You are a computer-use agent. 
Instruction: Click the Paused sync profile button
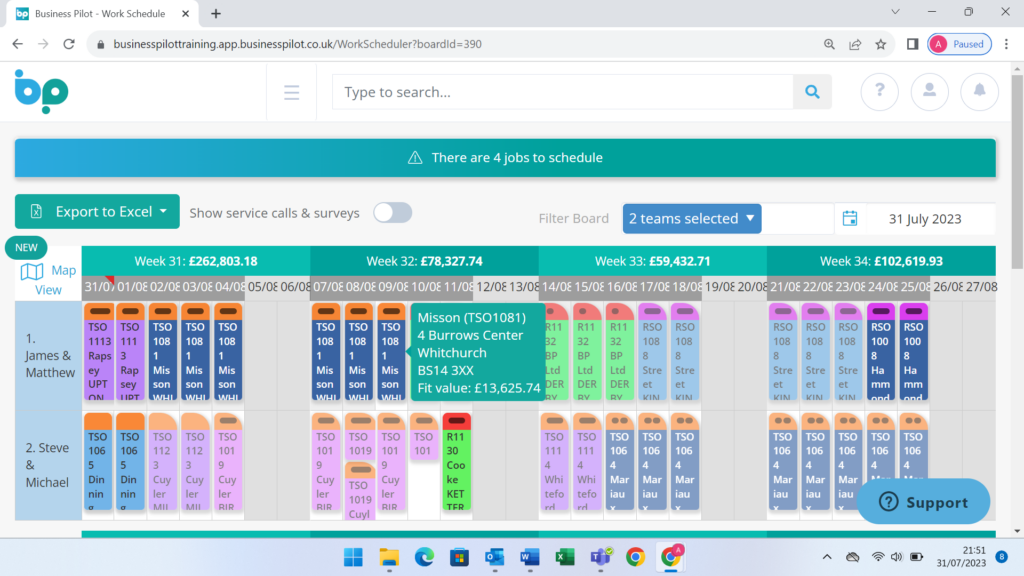pyautogui.click(x=959, y=44)
